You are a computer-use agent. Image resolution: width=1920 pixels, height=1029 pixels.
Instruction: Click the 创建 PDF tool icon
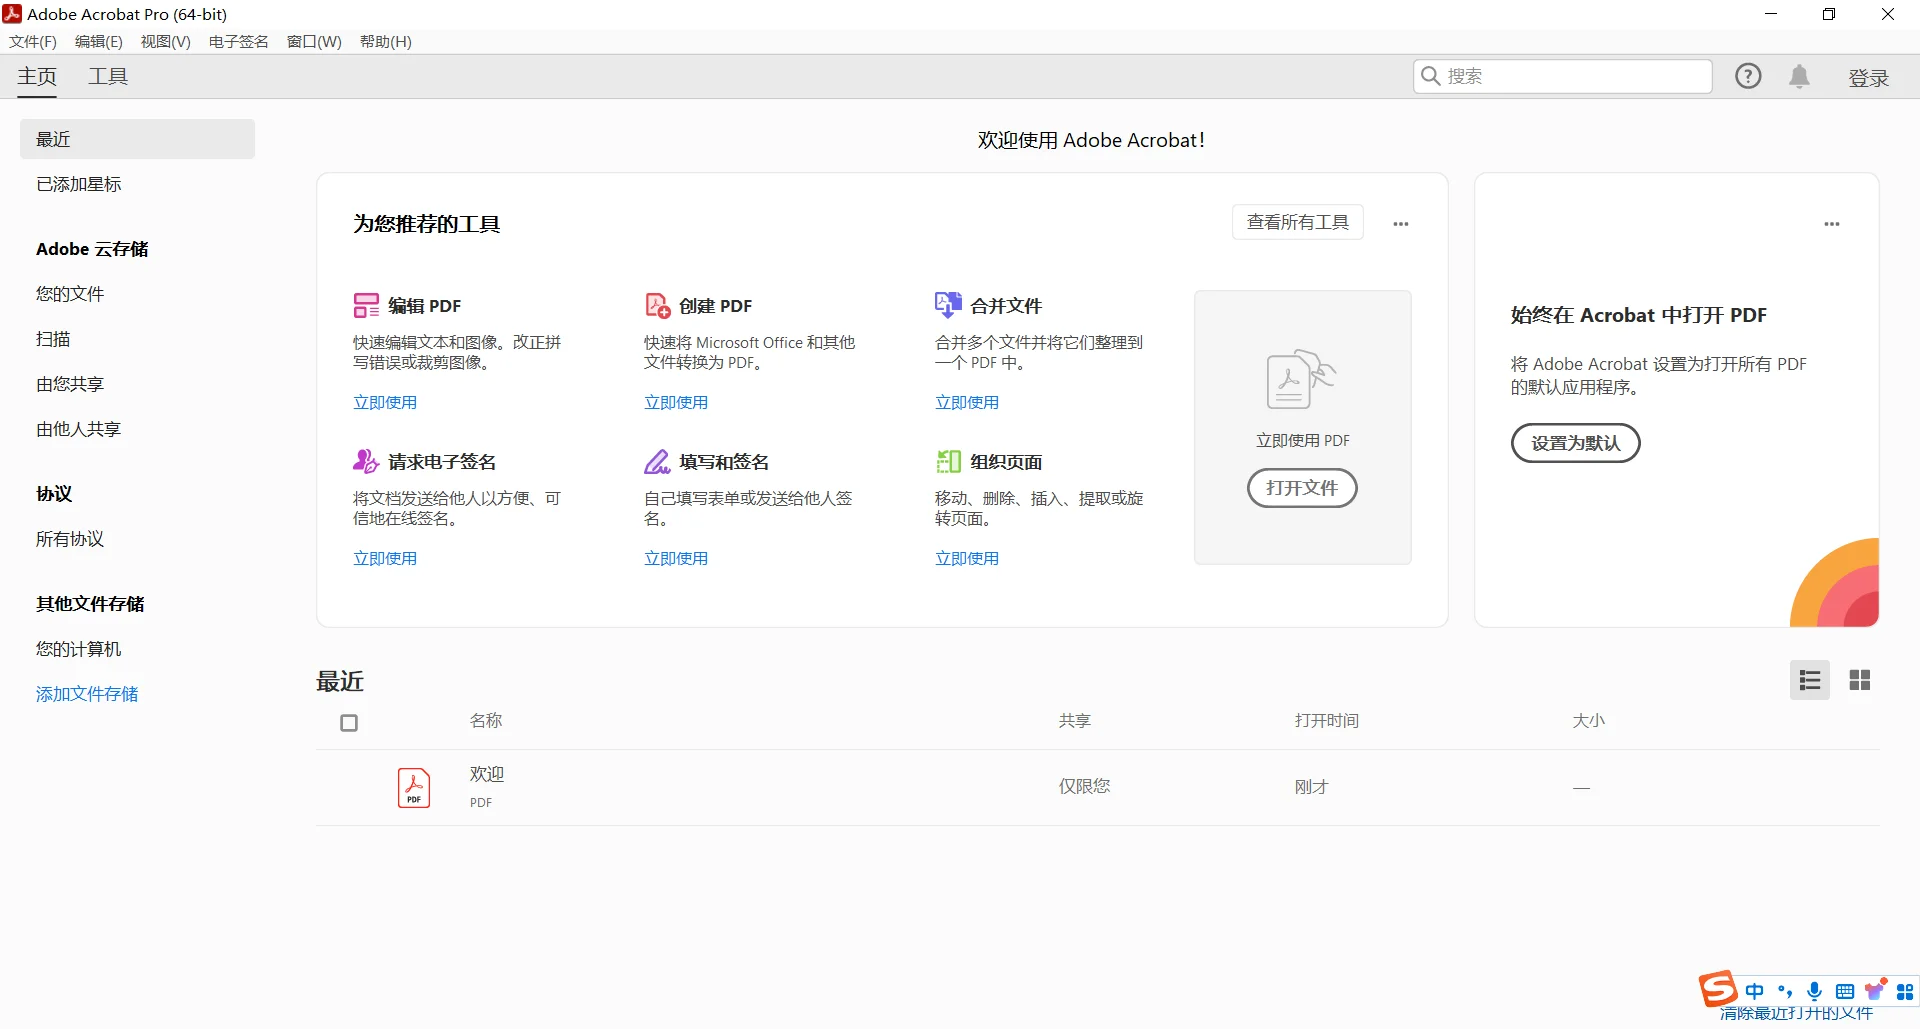657,305
